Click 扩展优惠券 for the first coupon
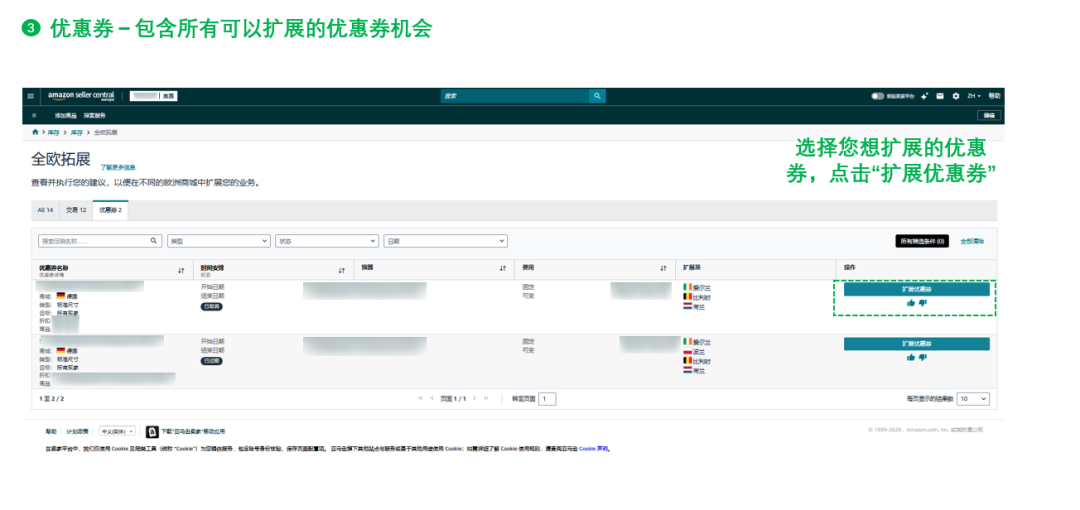The width and height of the screenshot is (1080, 510). (917, 289)
